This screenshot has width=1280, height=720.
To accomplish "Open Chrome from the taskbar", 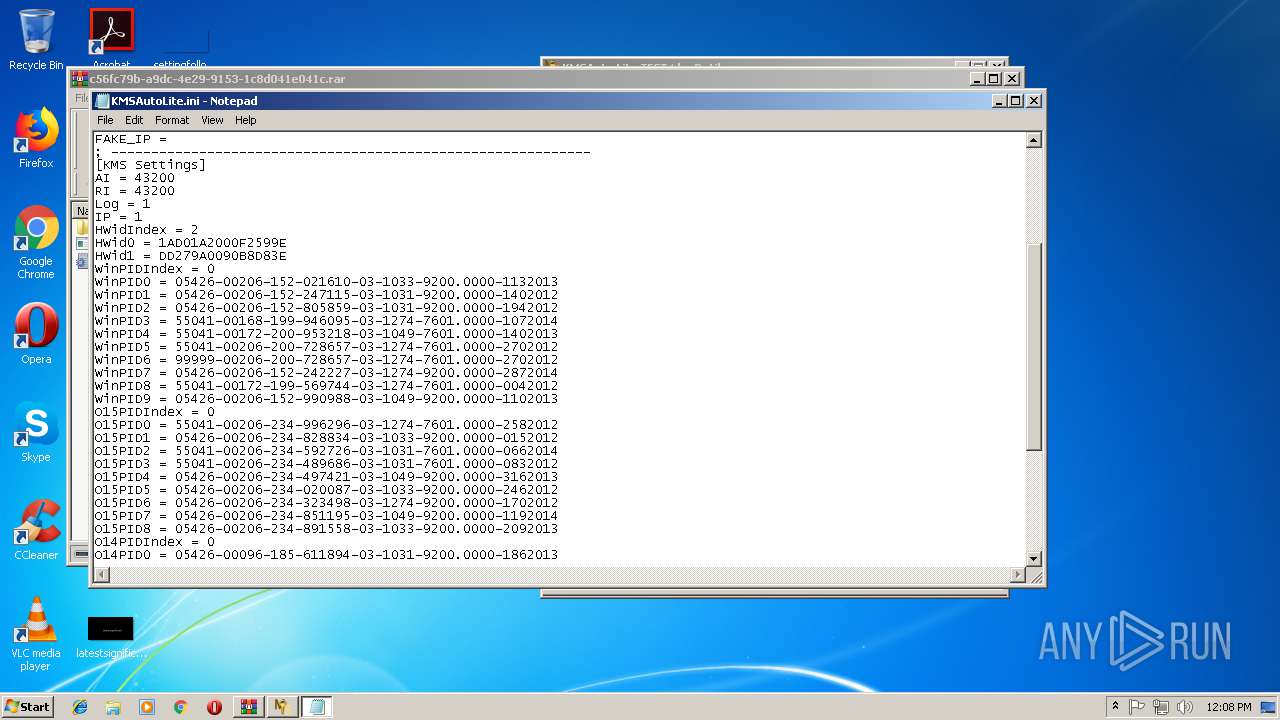I will point(181,707).
